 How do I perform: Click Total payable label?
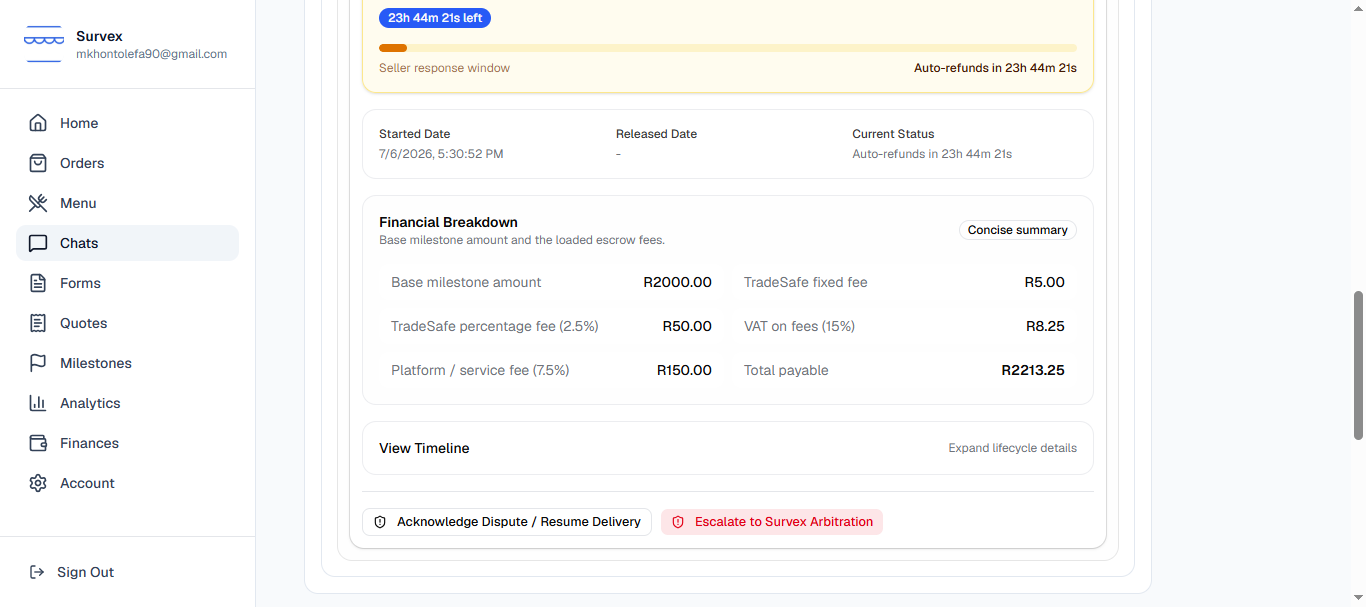(786, 370)
